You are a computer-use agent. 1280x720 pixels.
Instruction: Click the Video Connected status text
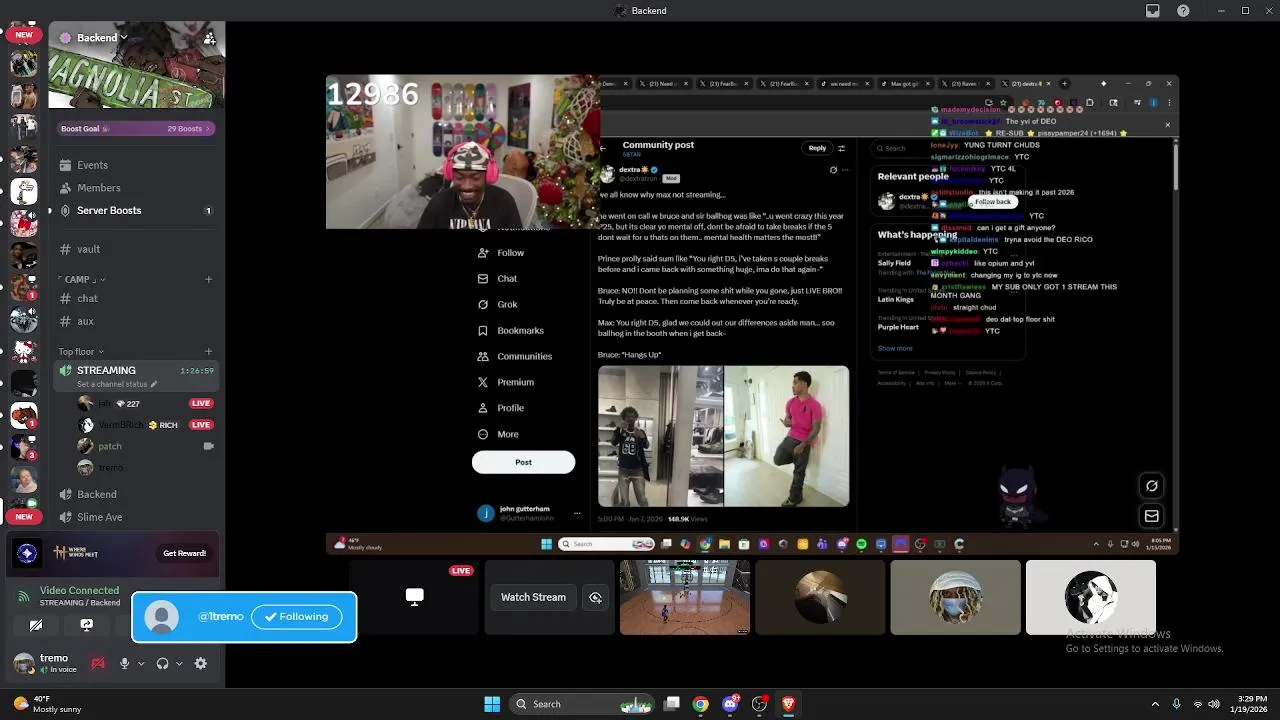click(79, 590)
